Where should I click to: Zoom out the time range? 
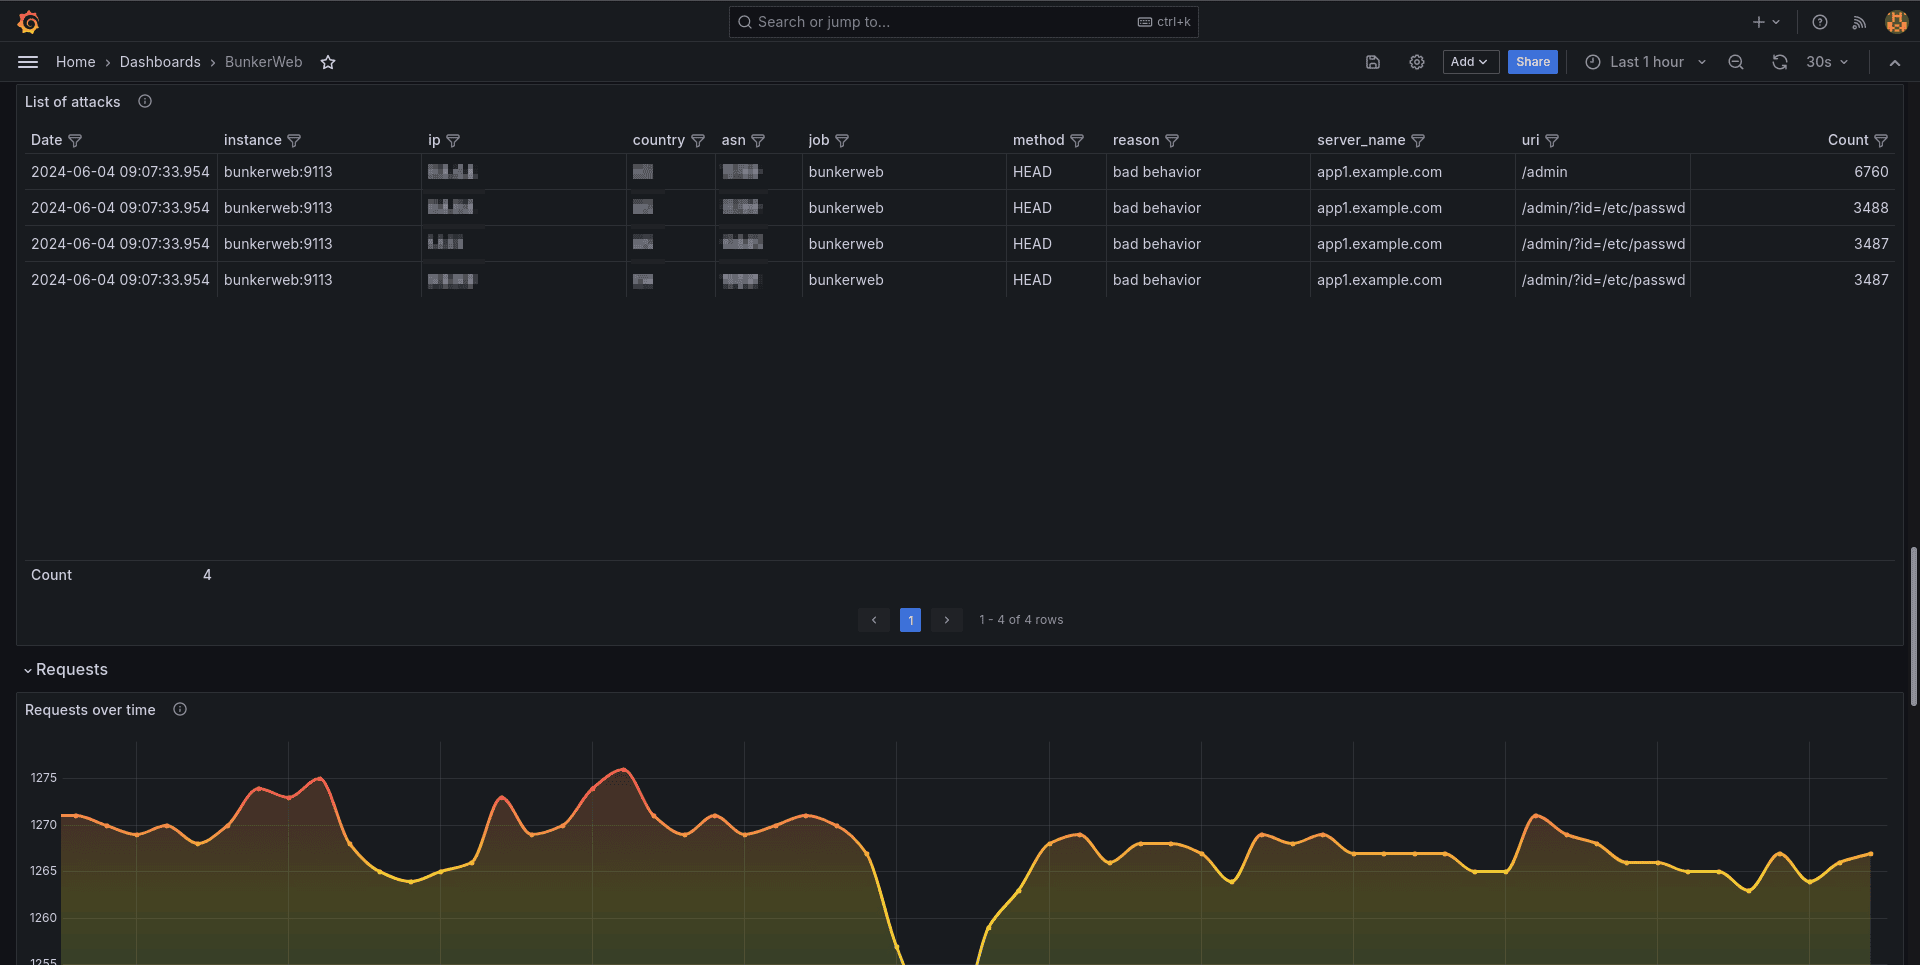(1735, 62)
